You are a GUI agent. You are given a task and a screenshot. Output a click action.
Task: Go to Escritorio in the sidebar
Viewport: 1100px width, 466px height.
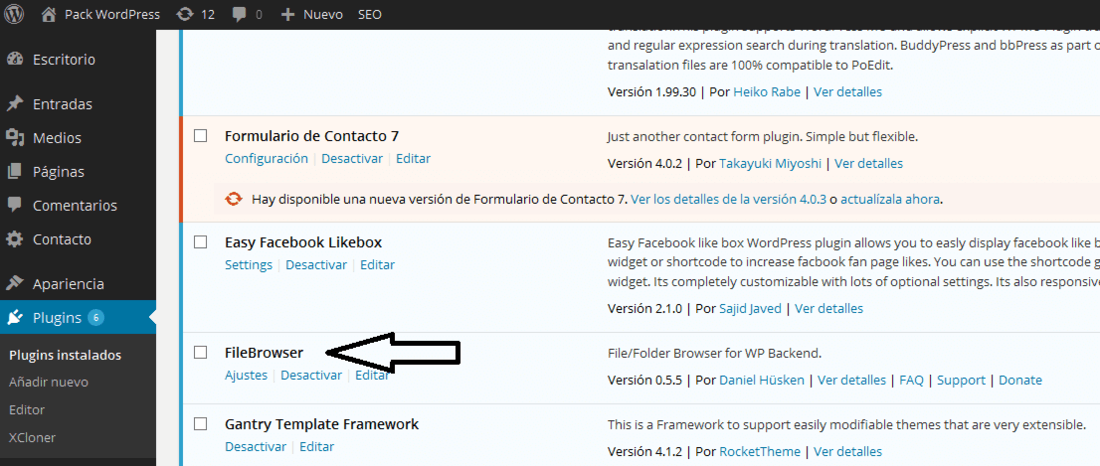(64, 60)
